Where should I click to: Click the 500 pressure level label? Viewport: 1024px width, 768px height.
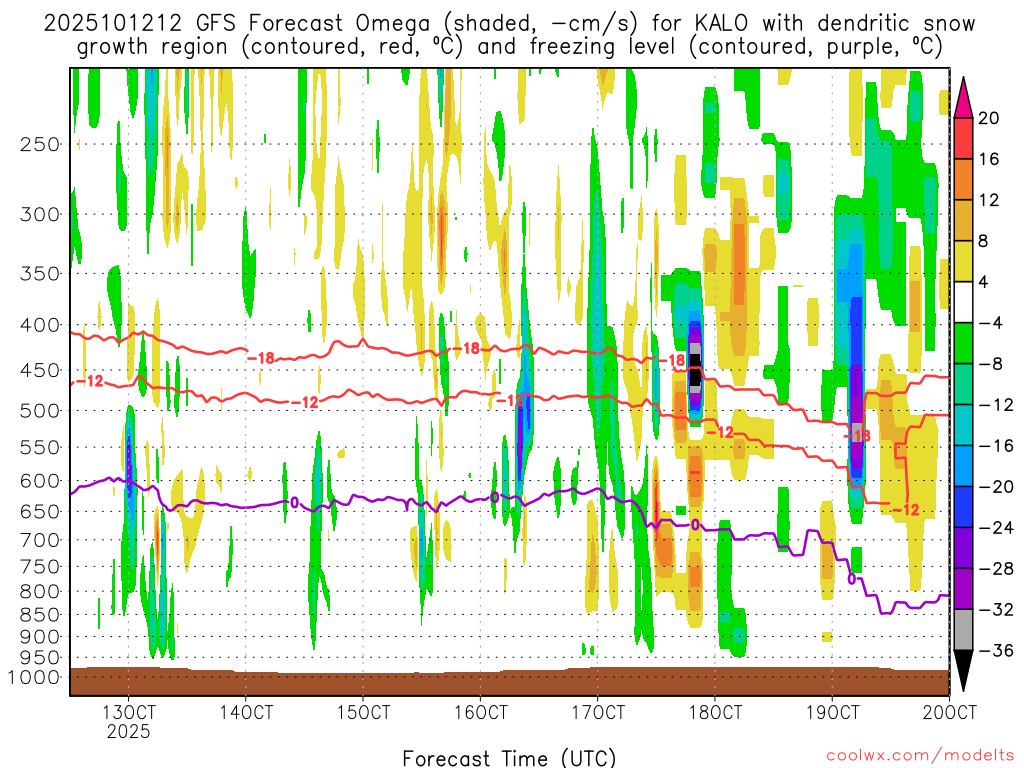pos(40,411)
